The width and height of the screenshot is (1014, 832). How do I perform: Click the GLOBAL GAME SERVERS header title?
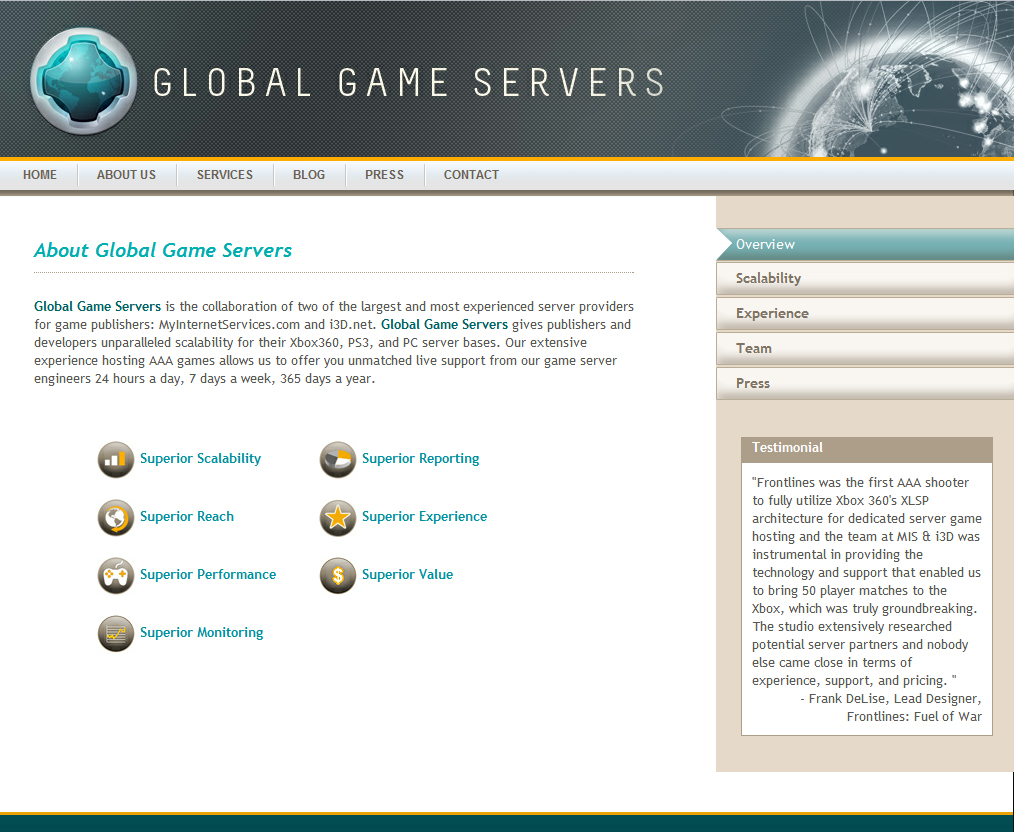[409, 83]
